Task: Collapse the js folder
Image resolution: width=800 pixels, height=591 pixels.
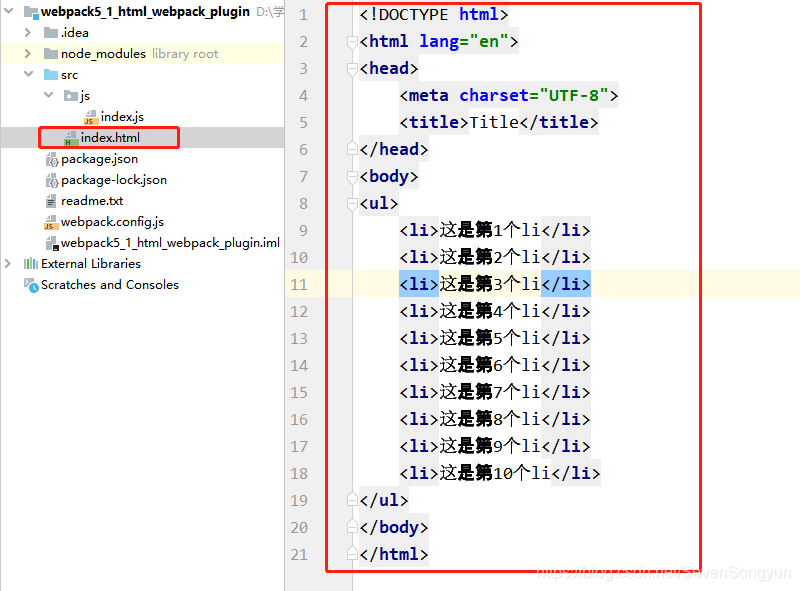Action: click(48, 95)
